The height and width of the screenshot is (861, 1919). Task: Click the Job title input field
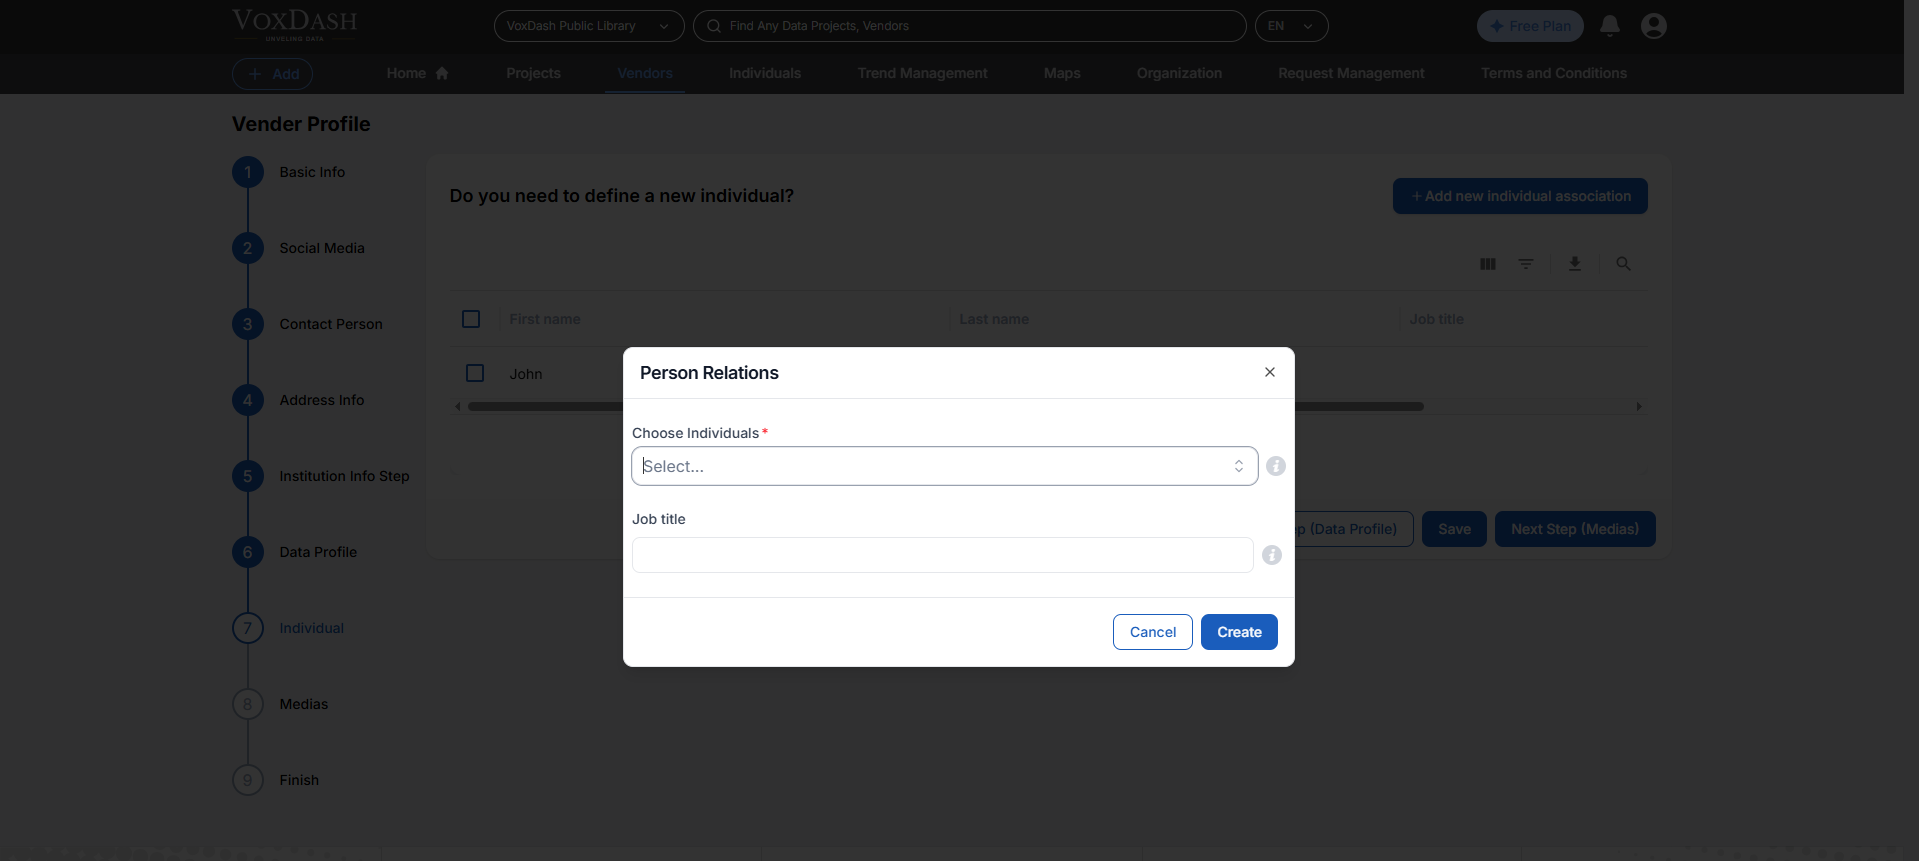click(942, 555)
